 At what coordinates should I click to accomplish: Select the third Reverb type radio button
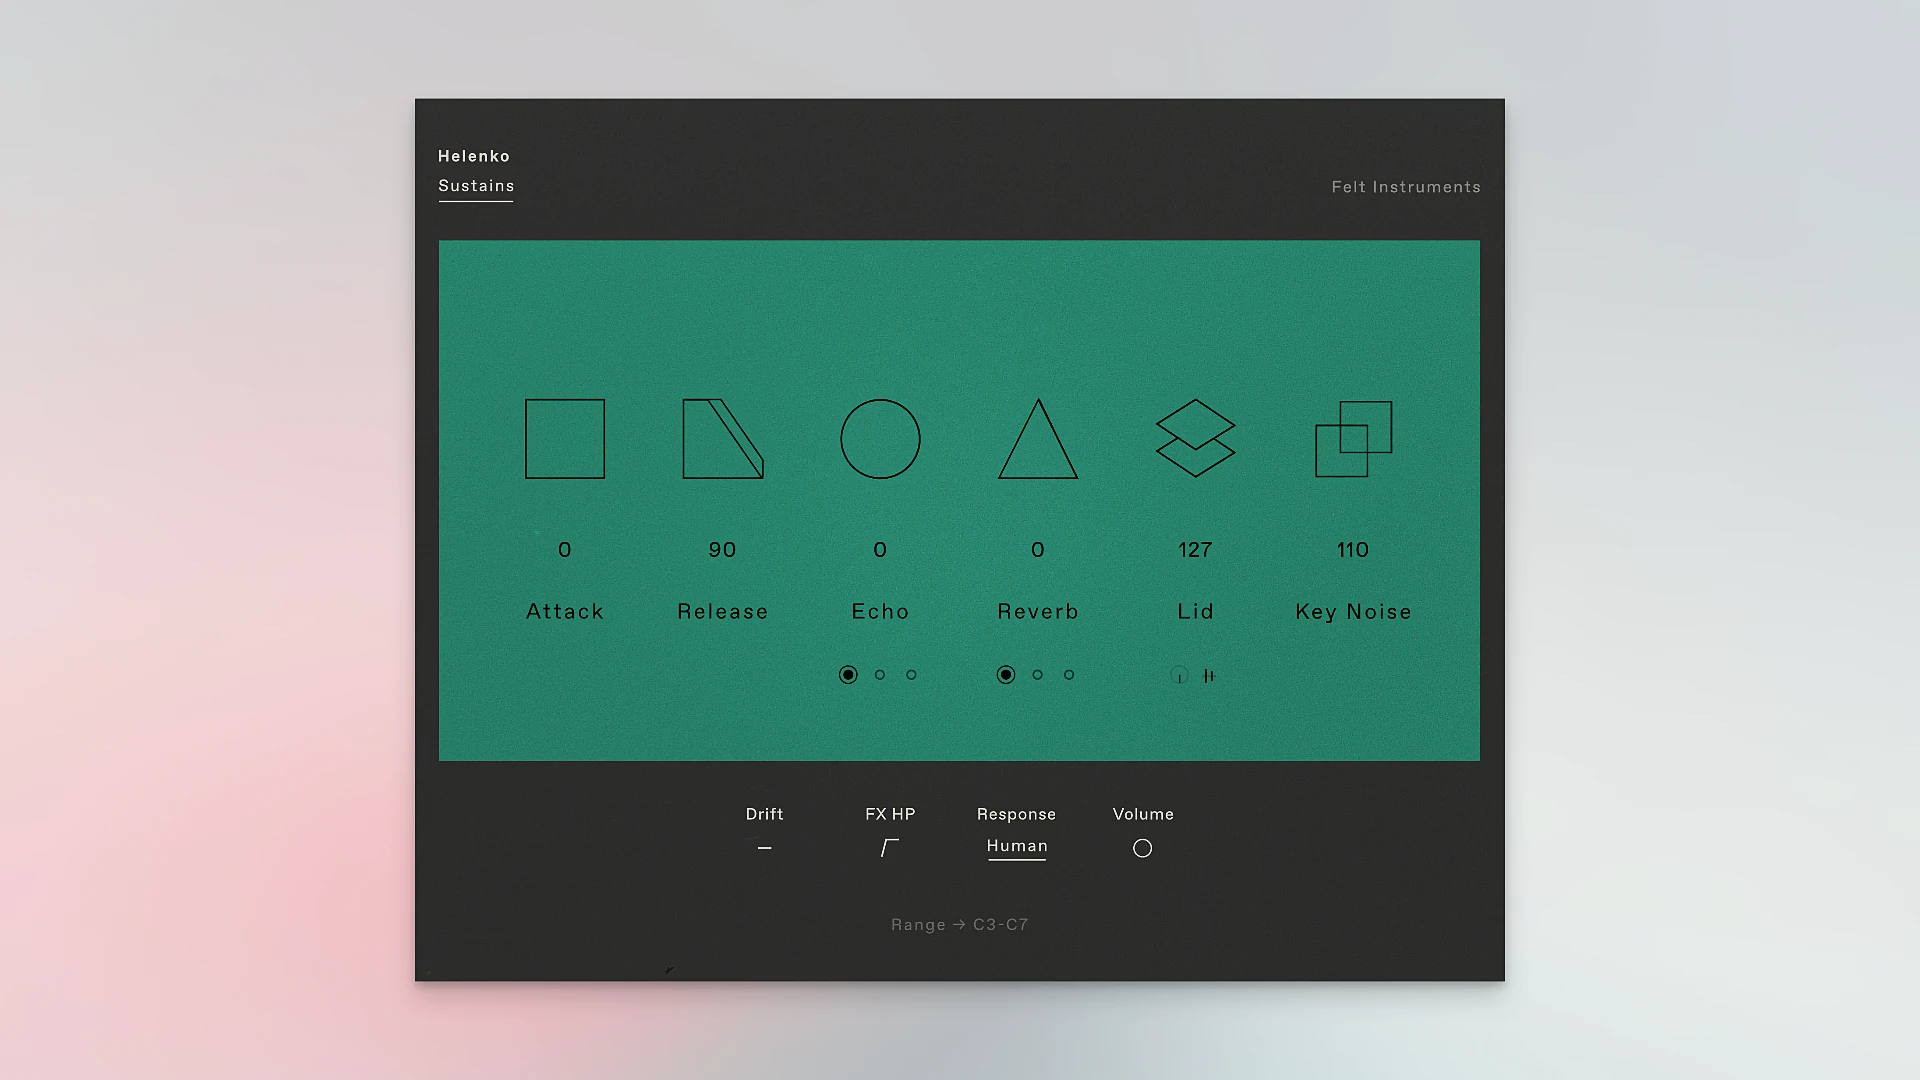click(x=1069, y=675)
